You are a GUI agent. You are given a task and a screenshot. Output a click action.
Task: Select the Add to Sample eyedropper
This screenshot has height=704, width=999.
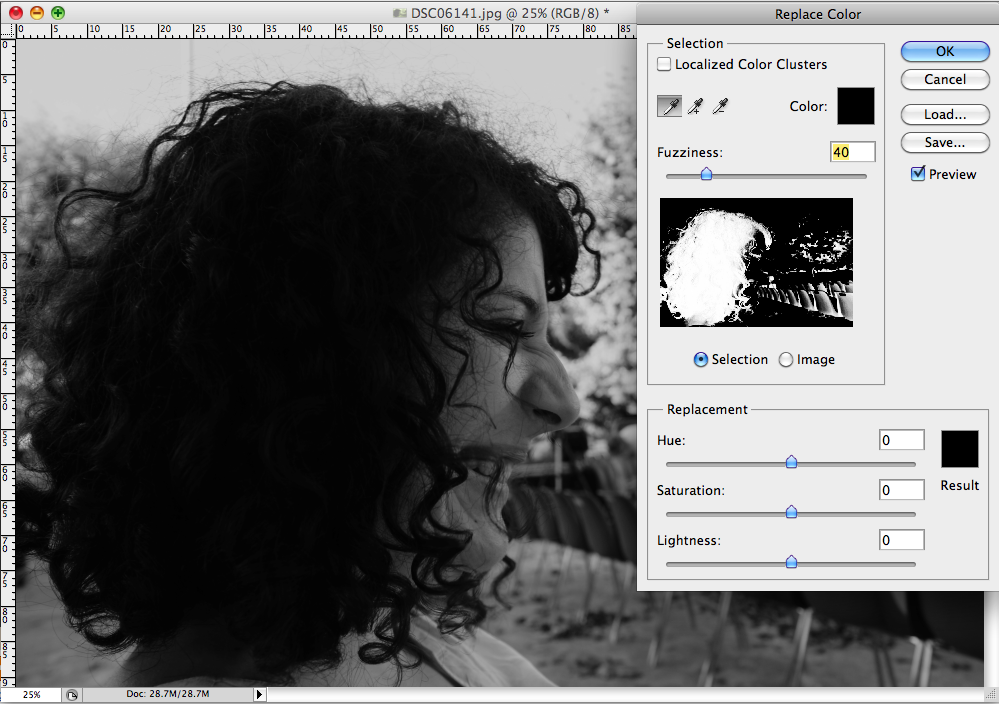coord(695,105)
